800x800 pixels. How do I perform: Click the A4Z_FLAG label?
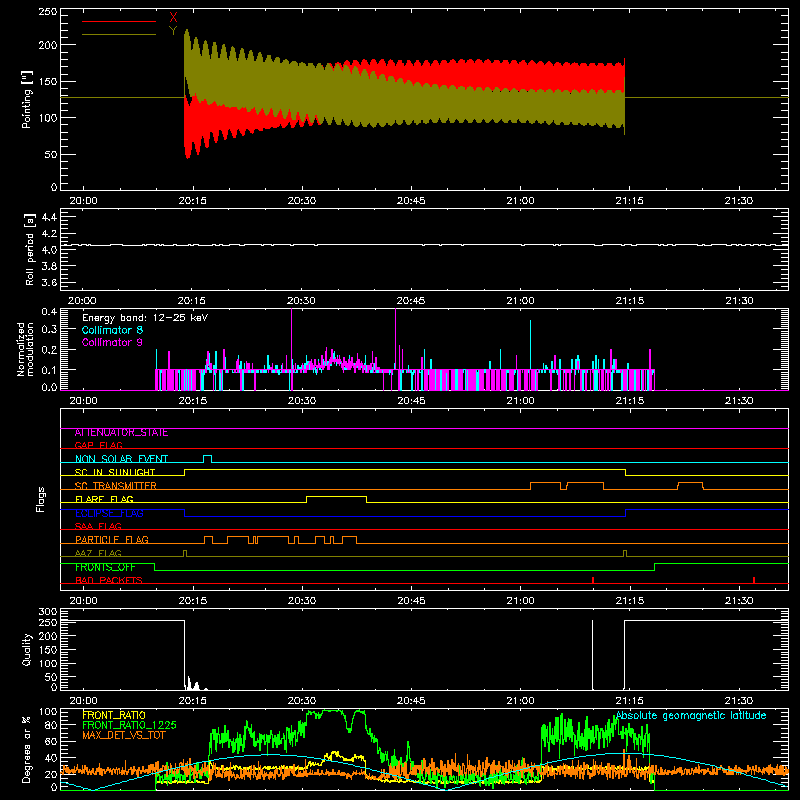(98, 553)
